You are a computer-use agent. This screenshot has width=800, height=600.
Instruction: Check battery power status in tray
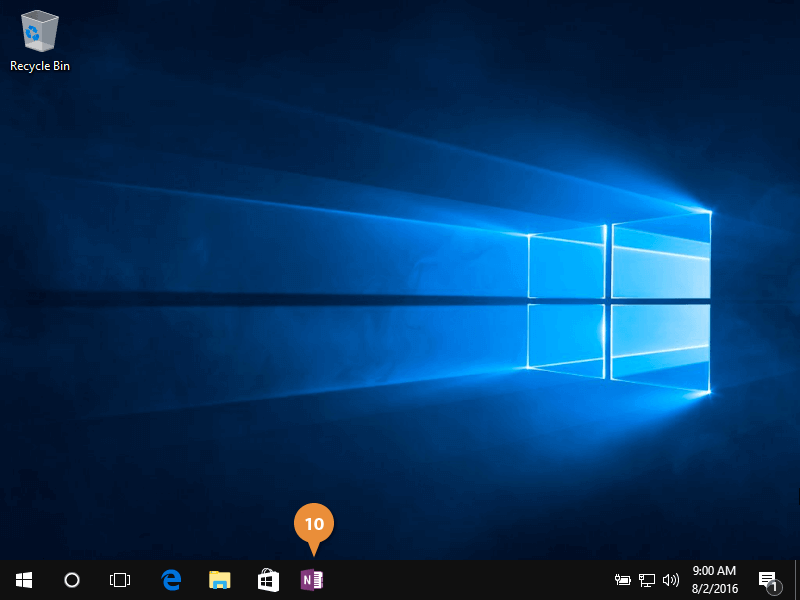[x=622, y=580]
